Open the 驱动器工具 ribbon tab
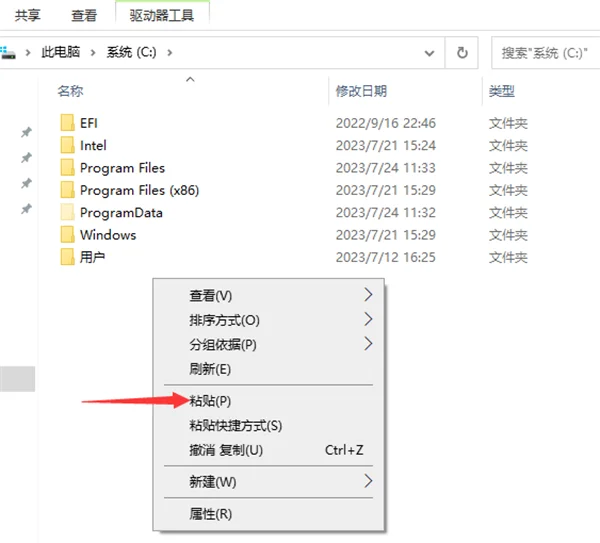The height and width of the screenshot is (543, 600). (x=162, y=16)
